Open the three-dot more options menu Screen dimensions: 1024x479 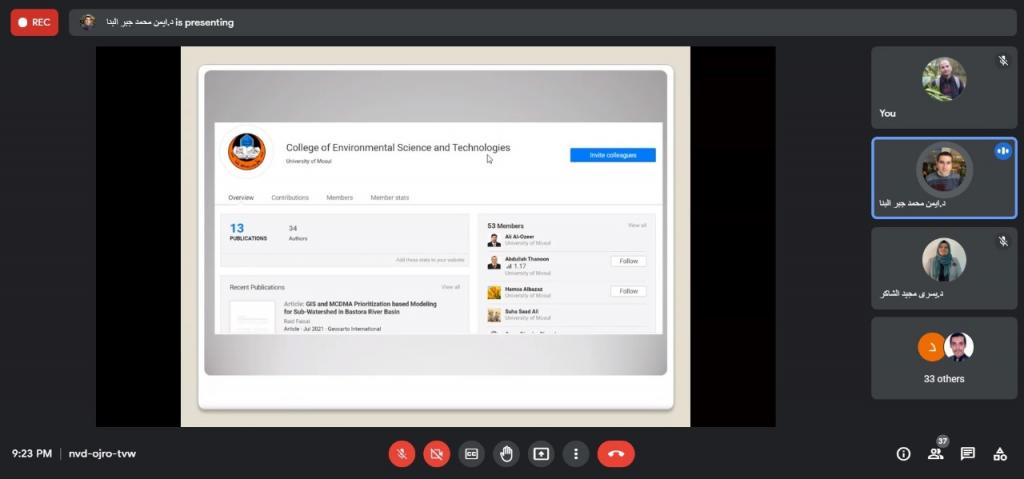tap(575, 454)
